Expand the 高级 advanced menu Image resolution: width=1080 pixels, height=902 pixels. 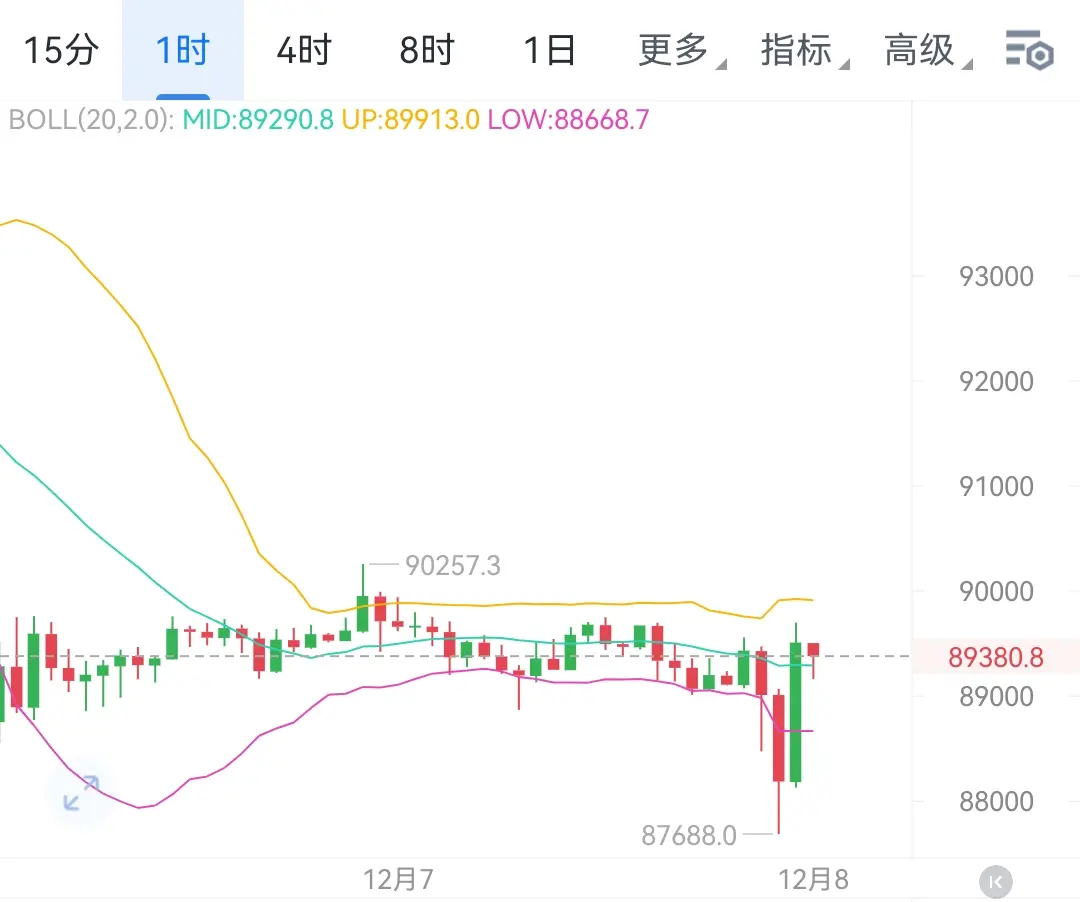pyautogui.click(x=926, y=50)
